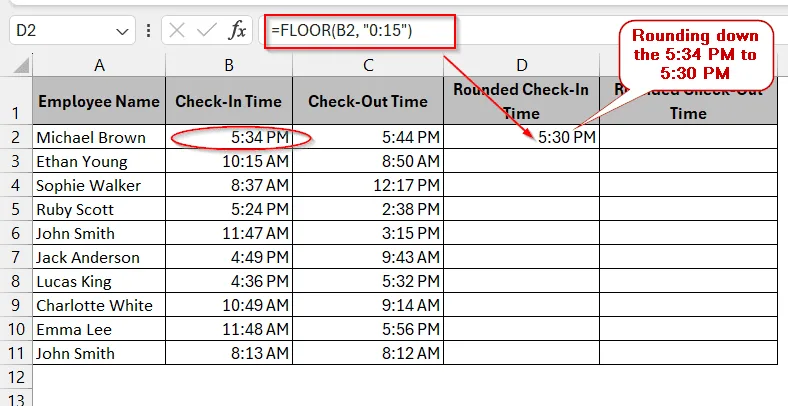Select the Charlotte White cell
Viewport: 788px width, 406px height.
pyautogui.click(x=99, y=305)
